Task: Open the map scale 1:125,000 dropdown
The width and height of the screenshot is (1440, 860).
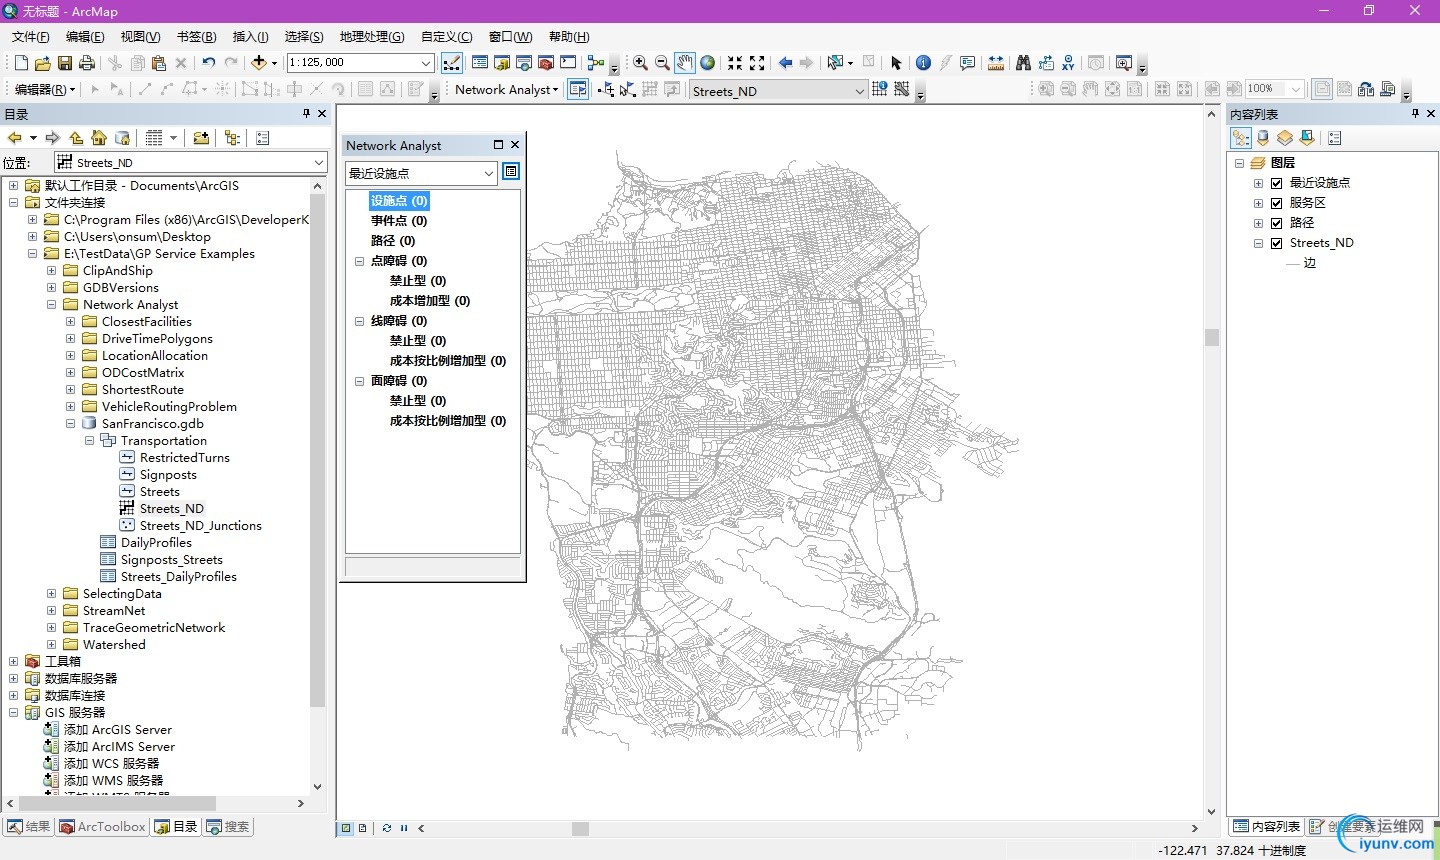Action: (x=426, y=63)
